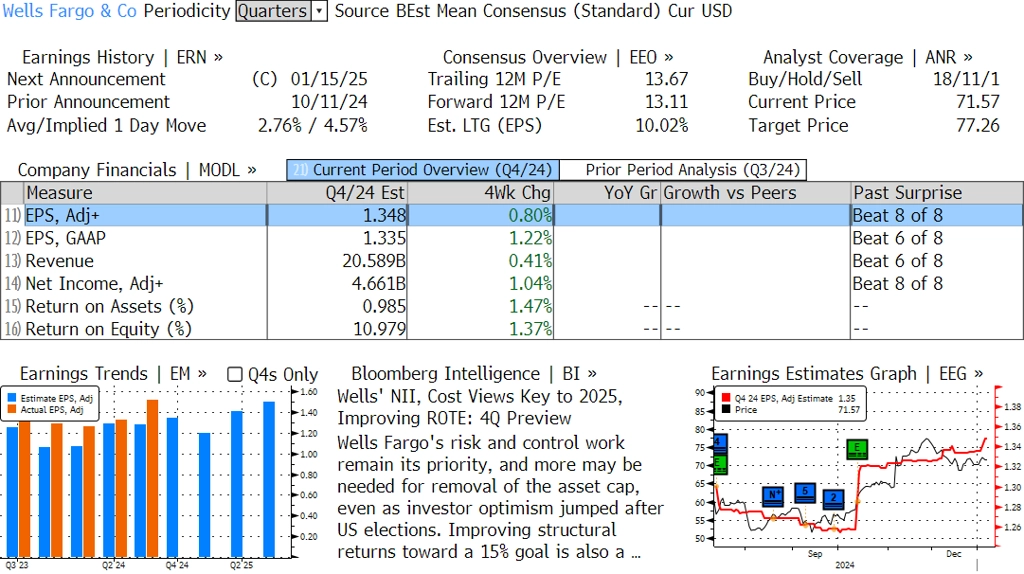The image size is (1024, 574).
Task: Click the Current Price value 71.57
Action: click(x=978, y=102)
